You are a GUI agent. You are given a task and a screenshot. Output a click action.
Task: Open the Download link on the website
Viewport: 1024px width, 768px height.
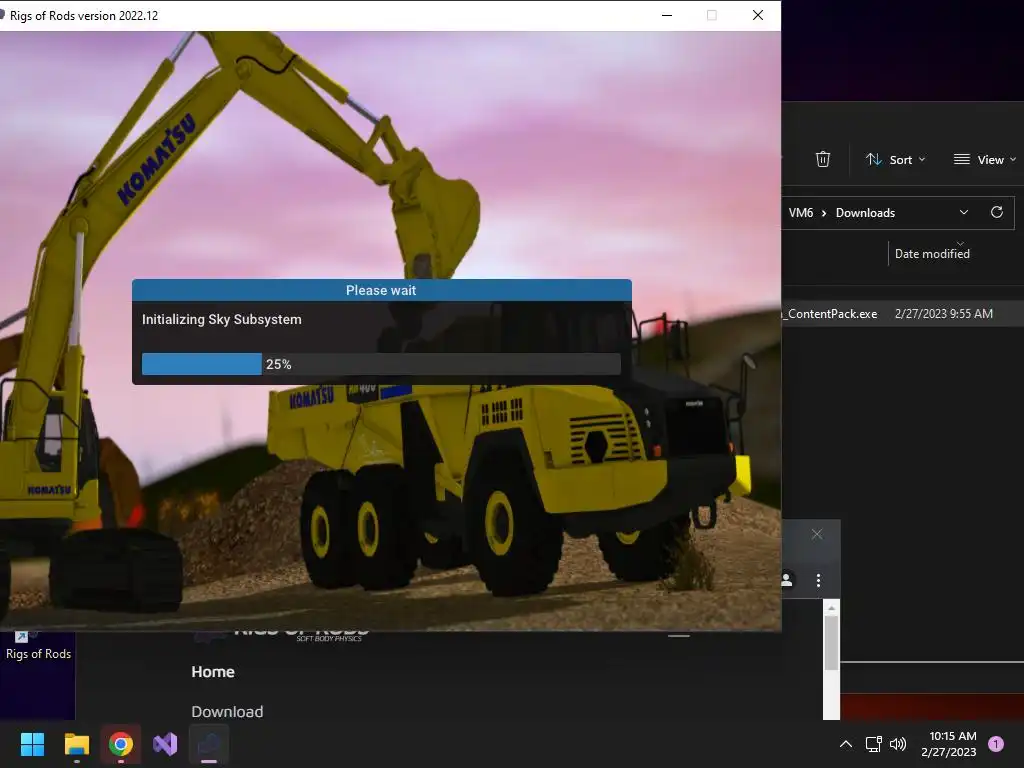(x=227, y=711)
